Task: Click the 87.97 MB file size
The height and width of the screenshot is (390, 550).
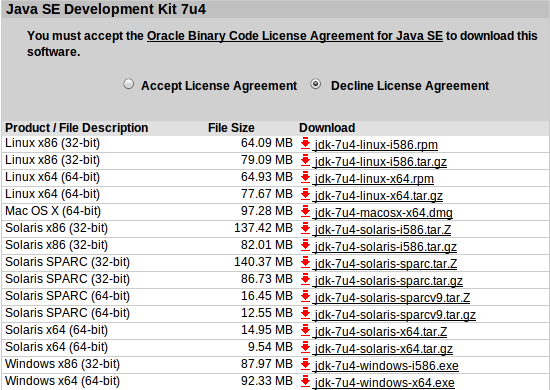Action: pos(267,364)
